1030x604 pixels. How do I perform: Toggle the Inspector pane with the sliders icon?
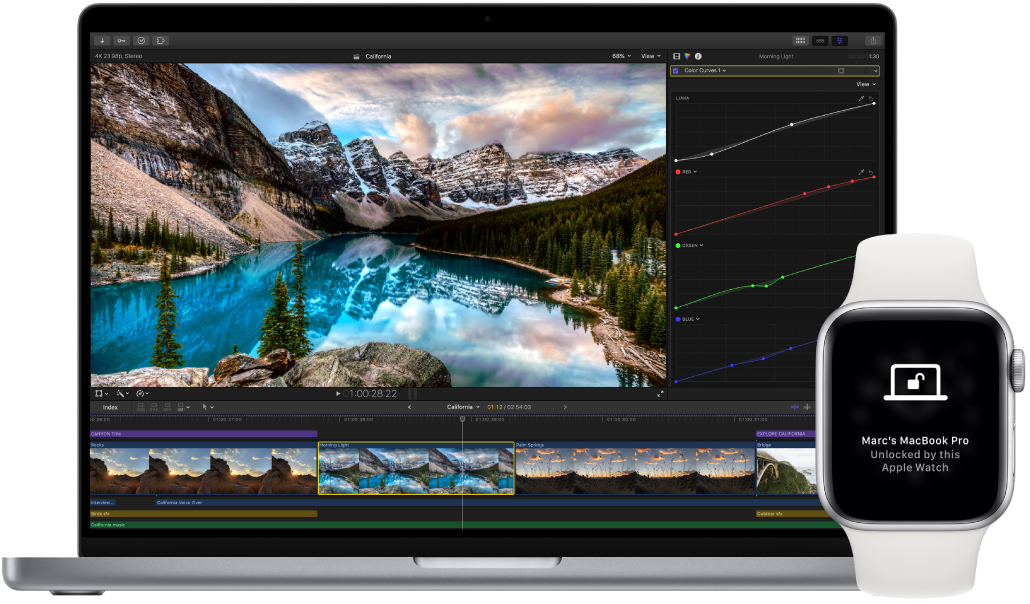tap(839, 40)
